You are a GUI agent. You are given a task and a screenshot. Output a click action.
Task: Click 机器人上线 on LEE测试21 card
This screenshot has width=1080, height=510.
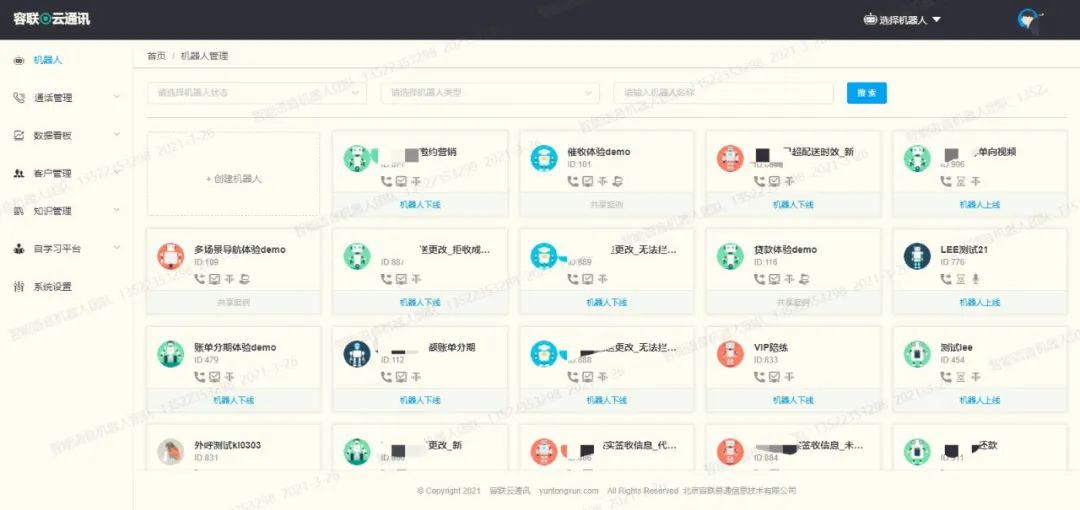979,302
